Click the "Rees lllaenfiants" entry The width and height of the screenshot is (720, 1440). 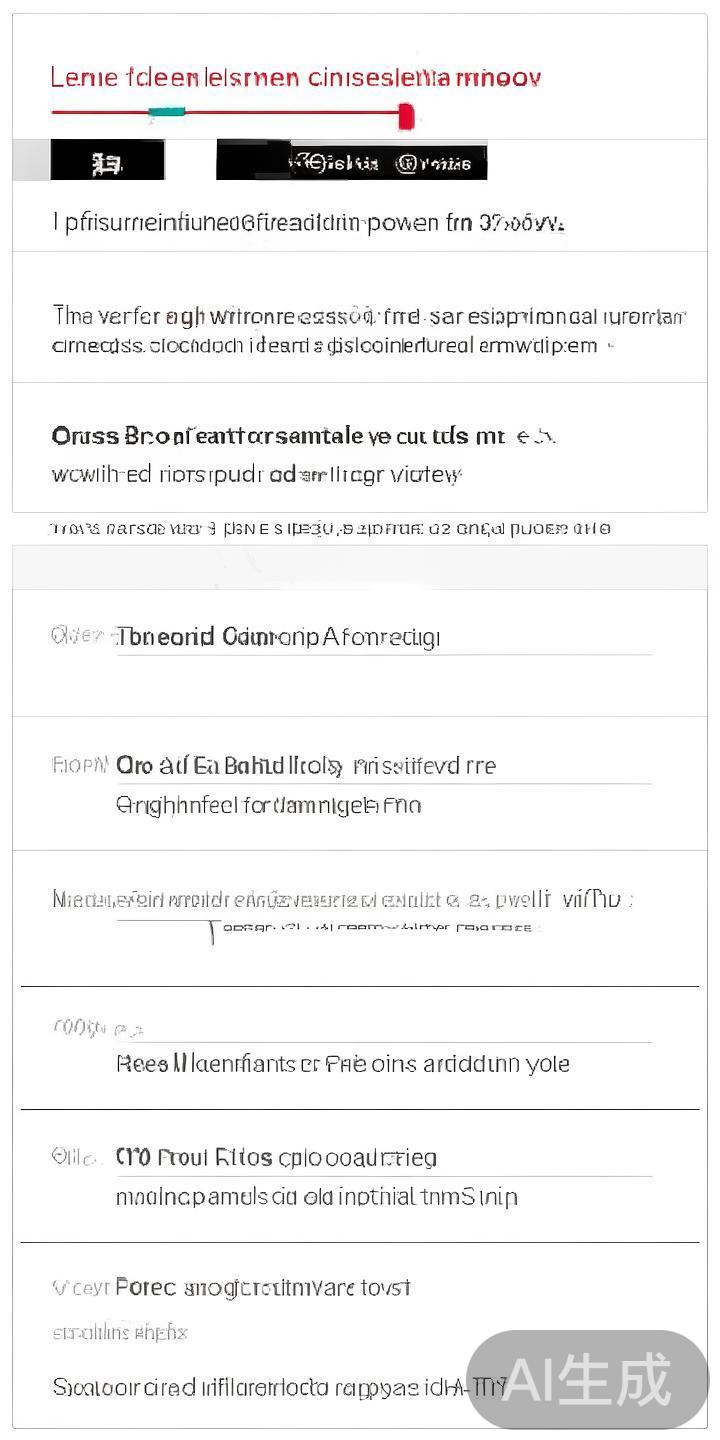pyautogui.click(x=342, y=1063)
